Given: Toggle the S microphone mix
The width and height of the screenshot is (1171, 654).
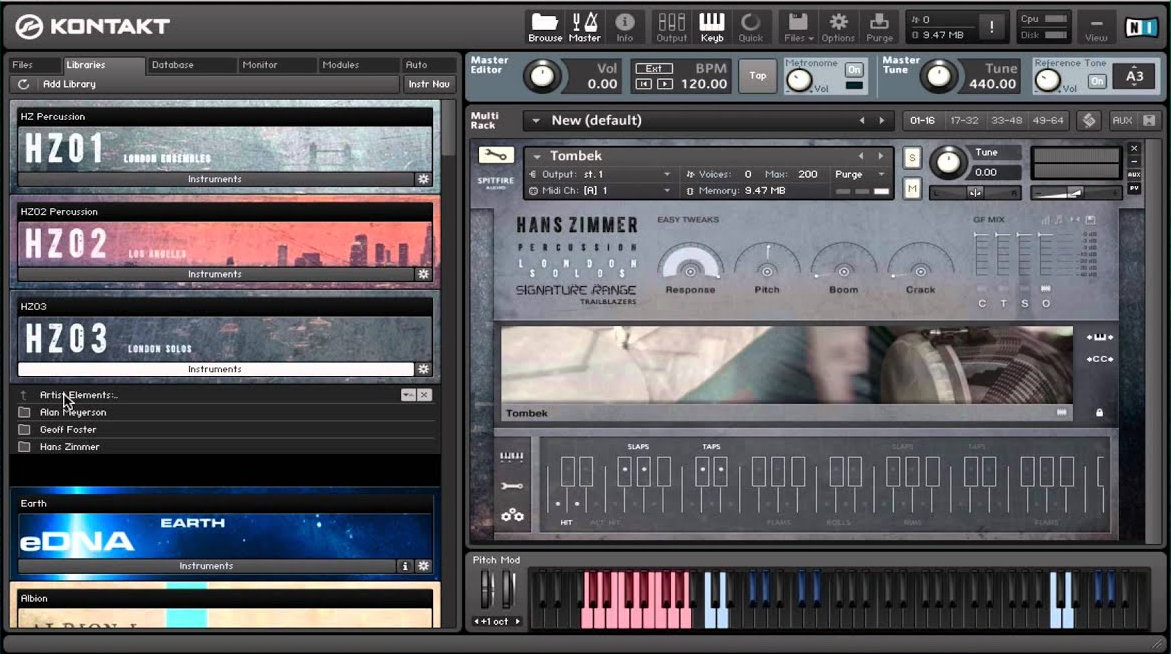Looking at the screenshot, I should (x=1025, y=304).
